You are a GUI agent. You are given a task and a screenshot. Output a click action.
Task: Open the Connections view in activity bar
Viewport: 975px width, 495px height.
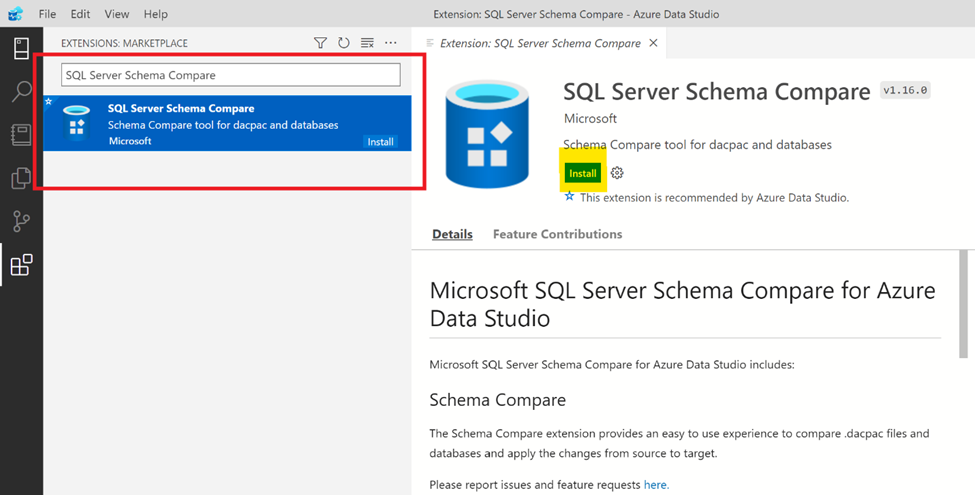(x=21, y=48)
